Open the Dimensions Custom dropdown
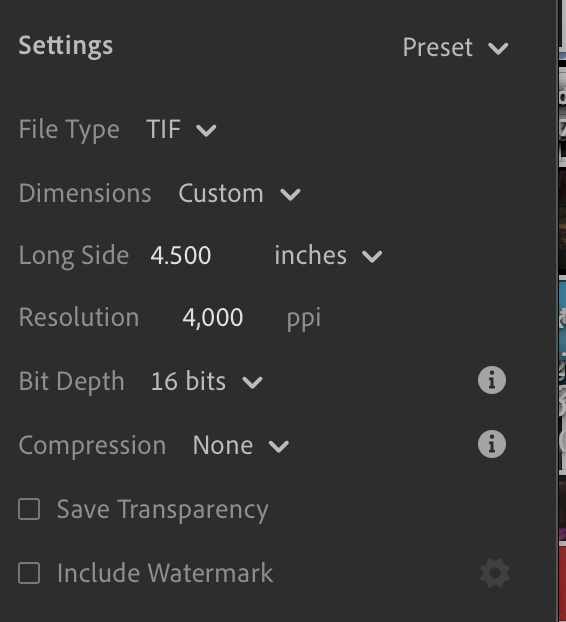Screen dimensions: 566x622 point(240,194)
